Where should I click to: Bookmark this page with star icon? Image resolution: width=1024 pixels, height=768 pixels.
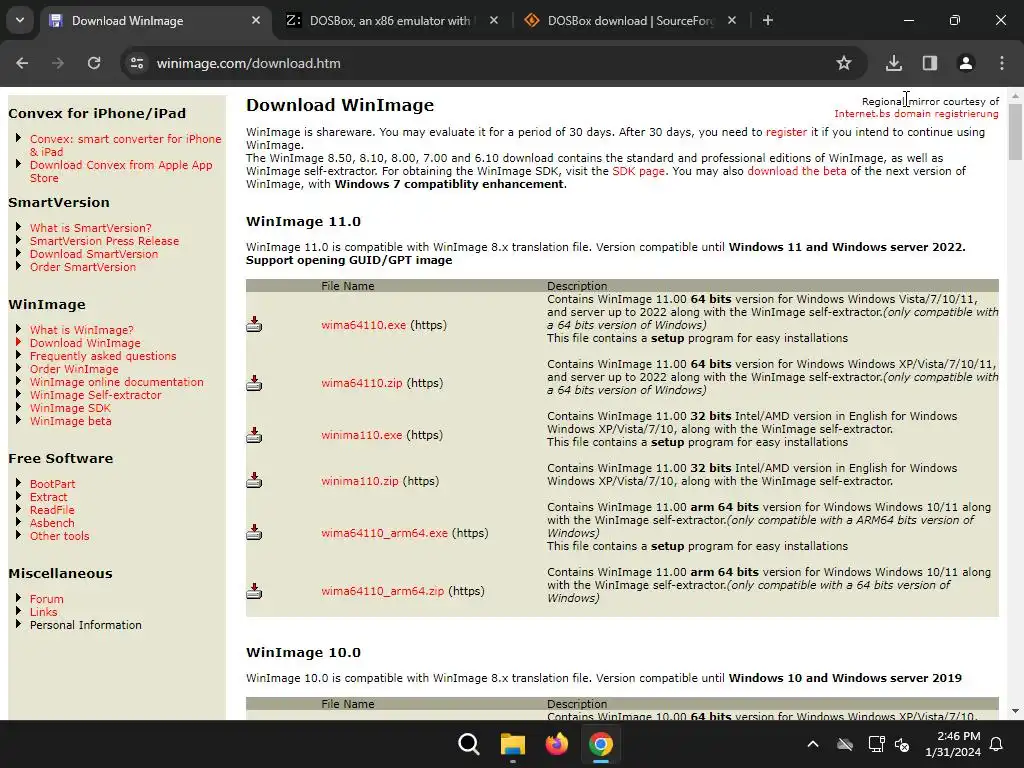click(x=844, y=63)
